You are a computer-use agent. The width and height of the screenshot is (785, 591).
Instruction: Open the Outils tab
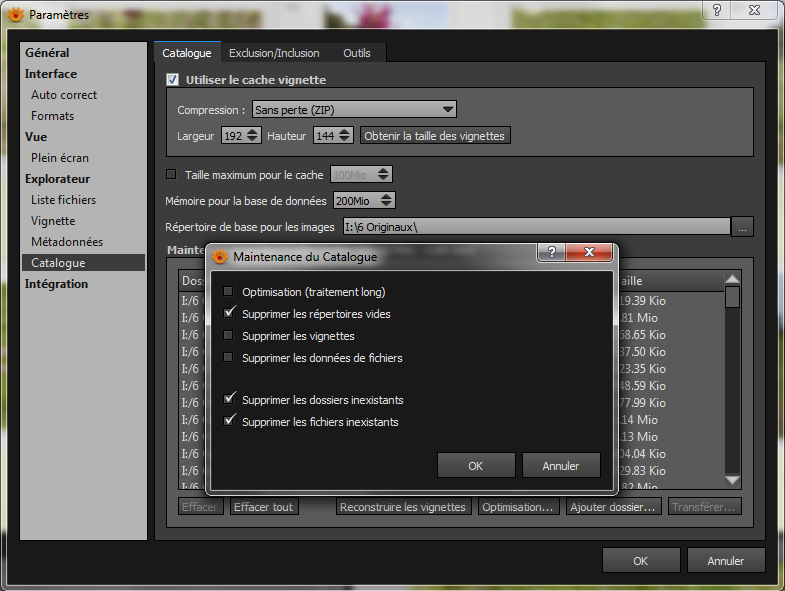[x=356, y=53]
